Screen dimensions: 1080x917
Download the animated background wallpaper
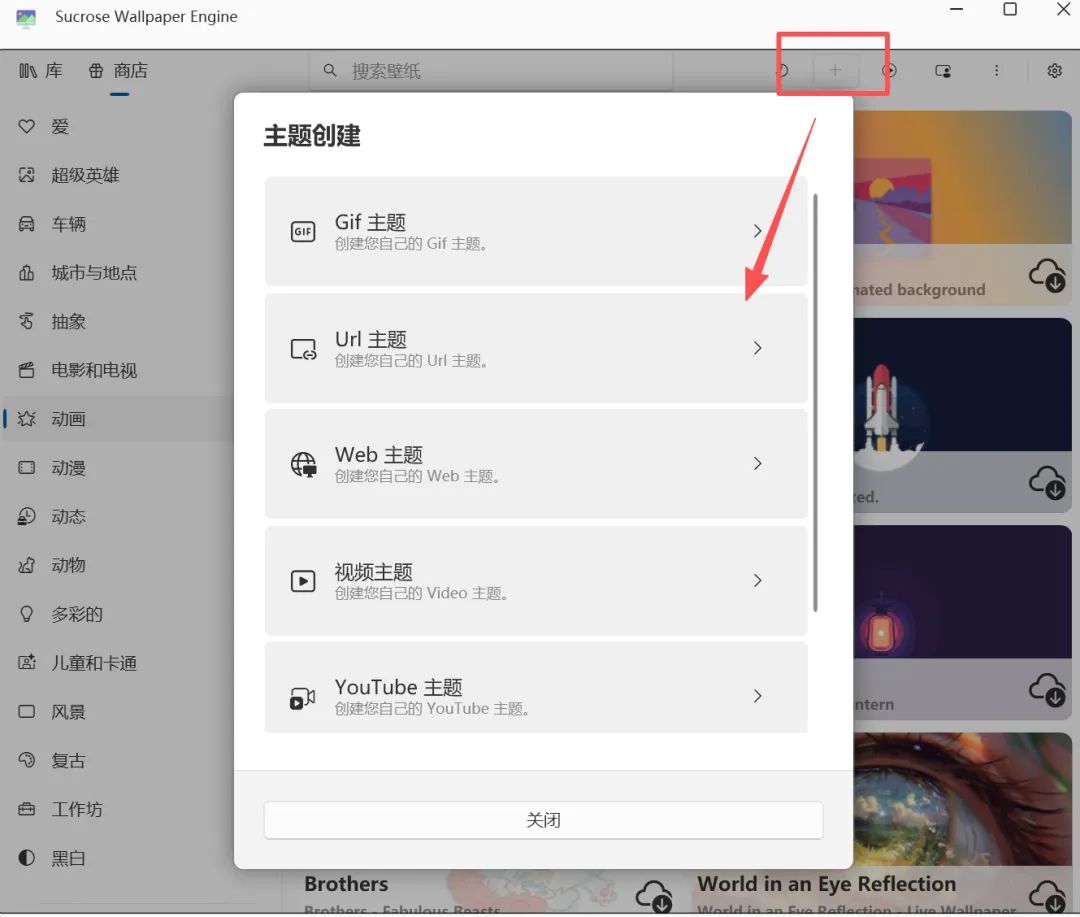[1048, 276]
